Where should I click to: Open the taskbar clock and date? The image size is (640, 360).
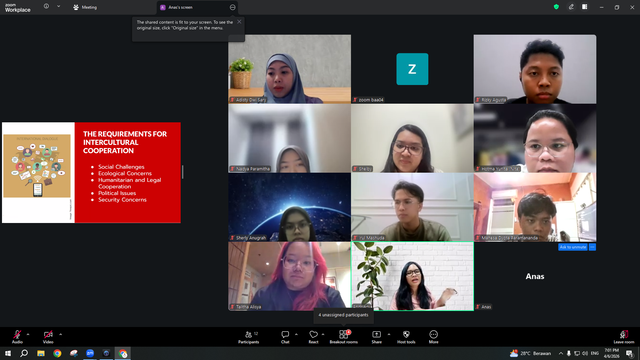pos(611,353)
